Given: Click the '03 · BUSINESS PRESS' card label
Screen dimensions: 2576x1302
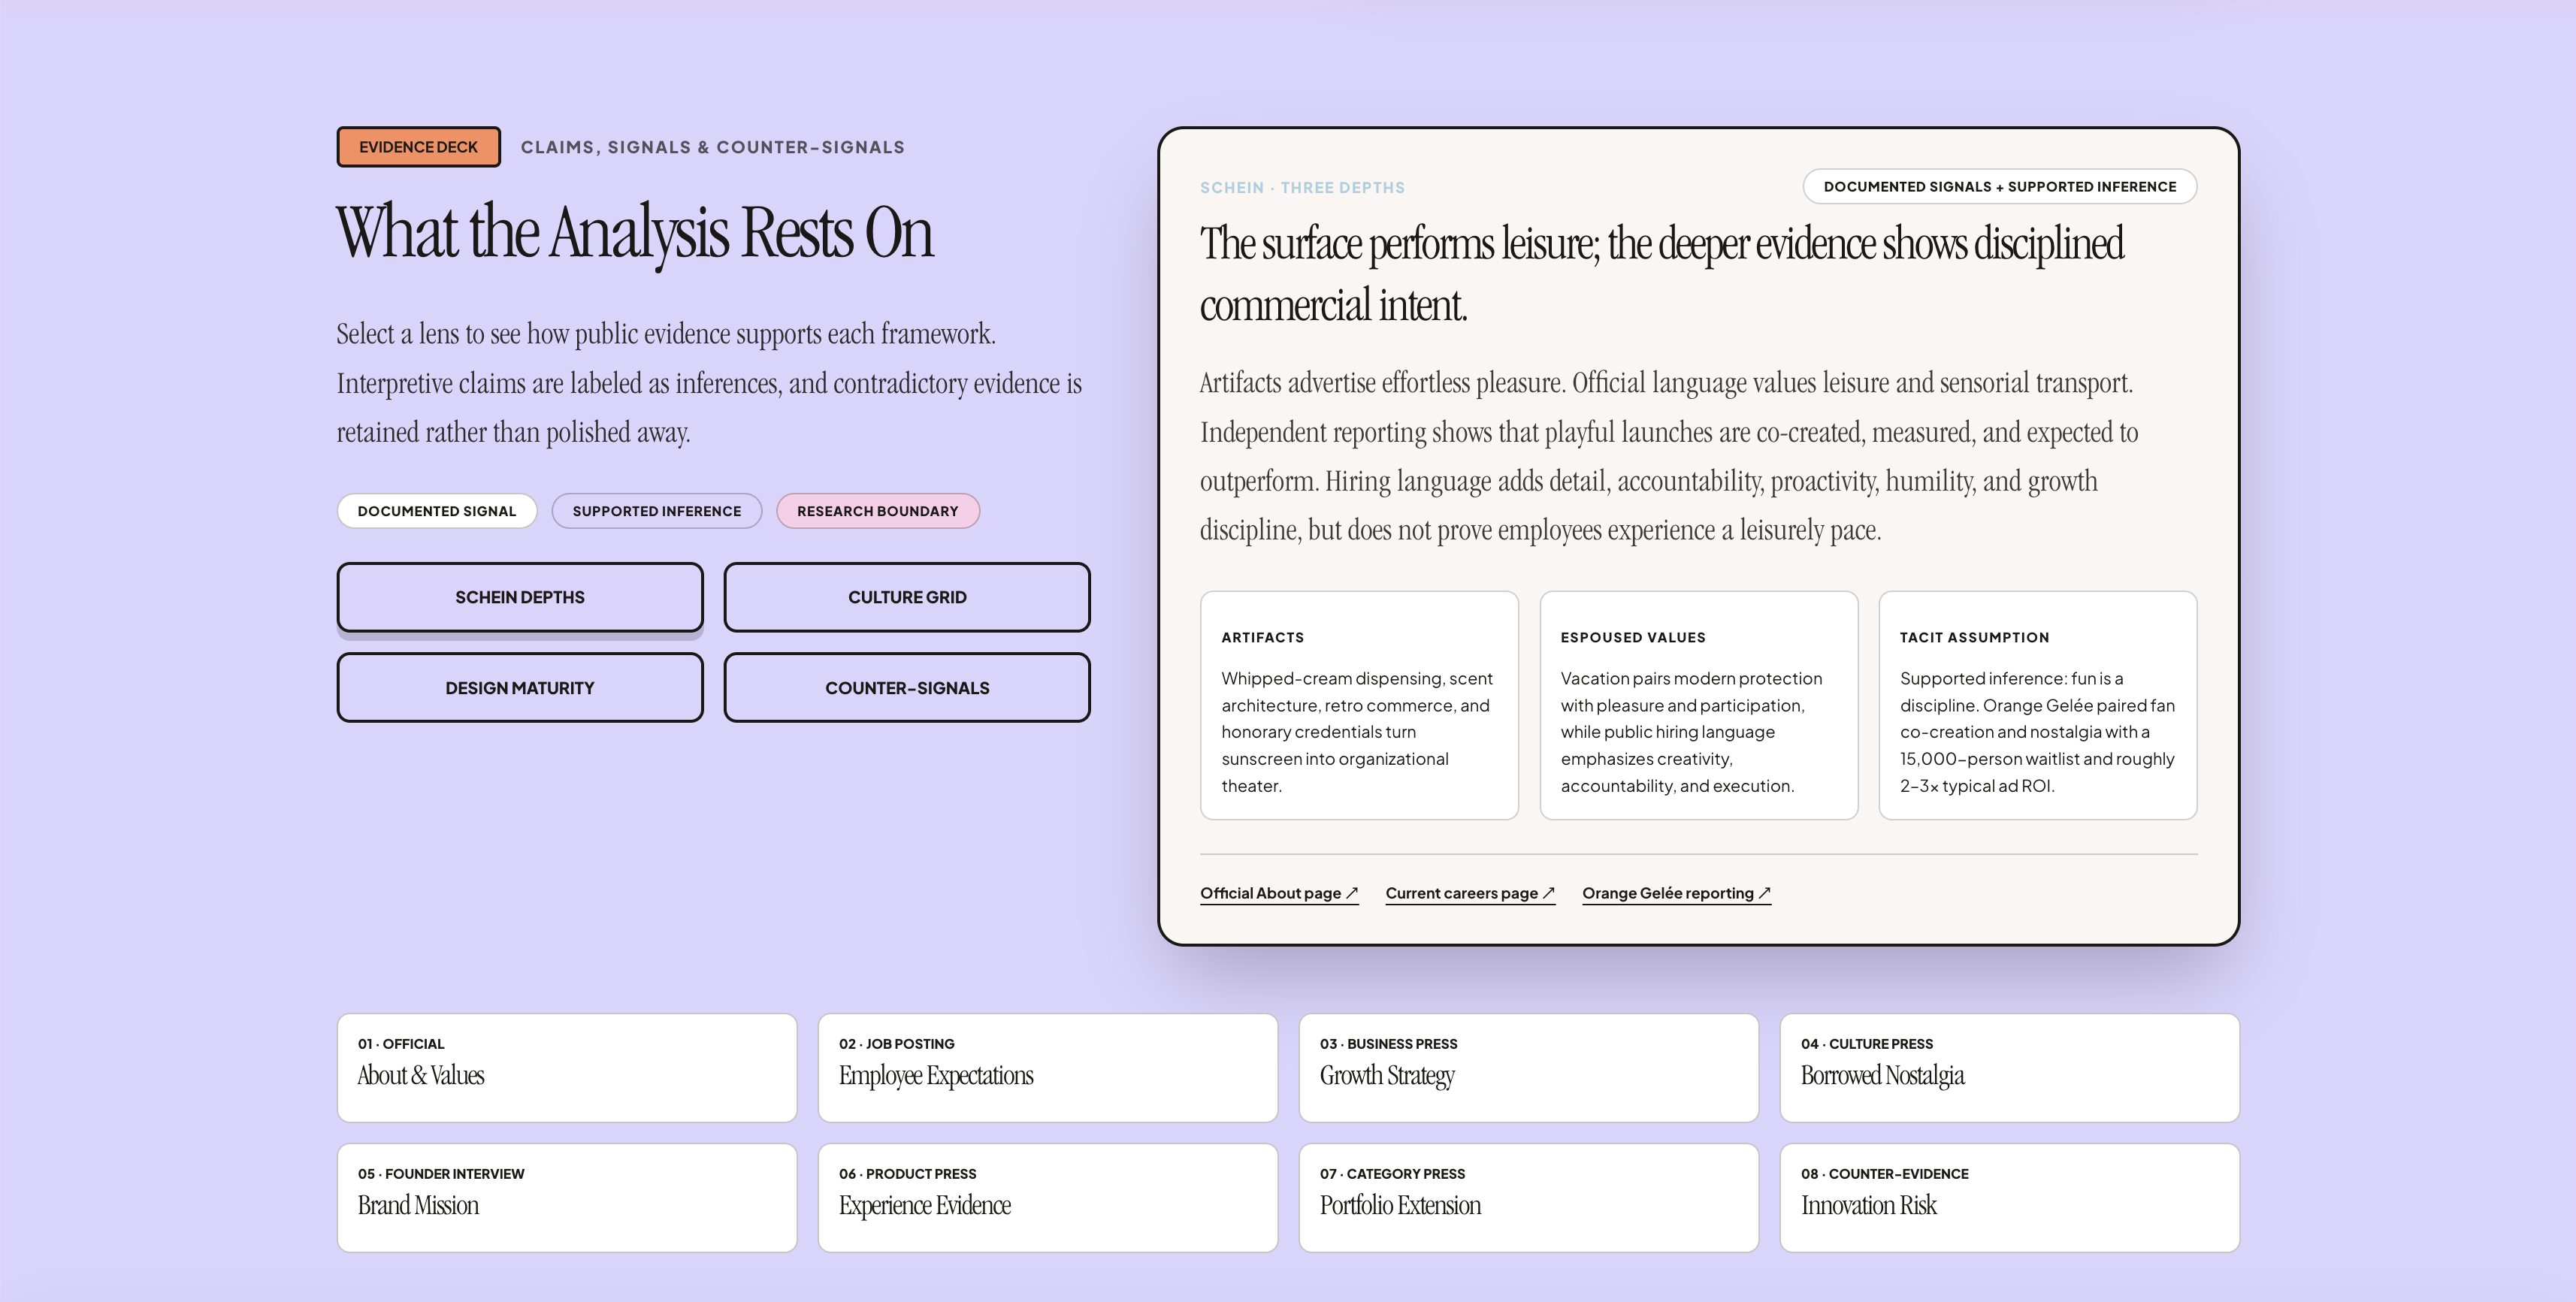Looking at the screenshot, I should (x=1388, y=1043).
